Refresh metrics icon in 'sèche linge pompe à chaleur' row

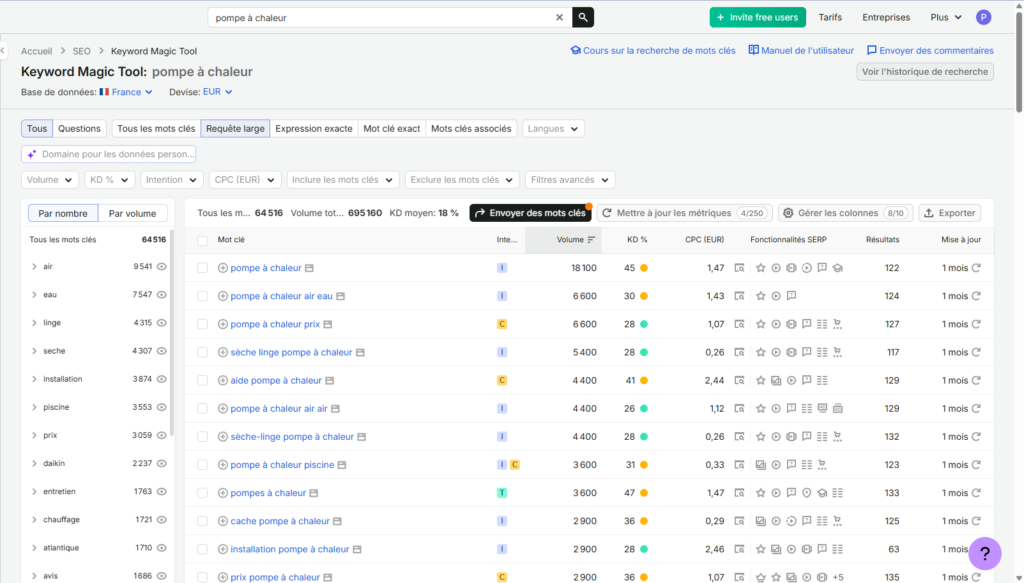(x=976, y=352)
